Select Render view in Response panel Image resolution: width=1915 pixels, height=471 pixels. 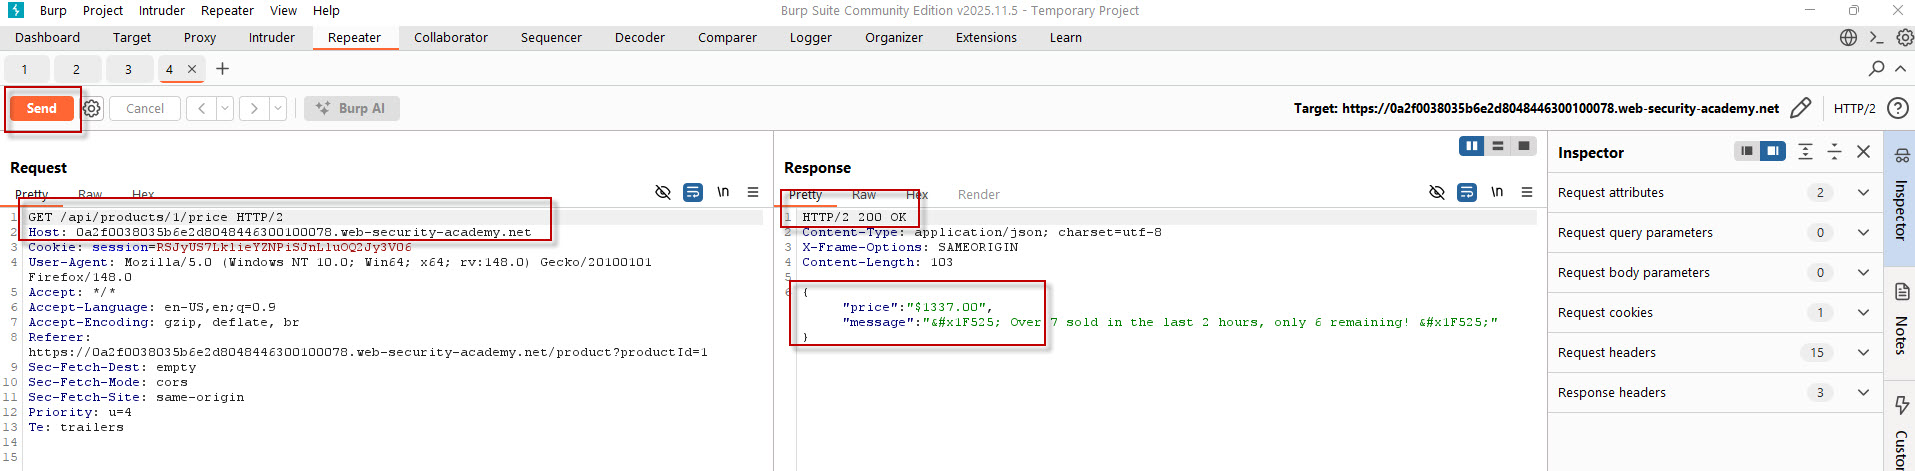[x=979, y=194]
